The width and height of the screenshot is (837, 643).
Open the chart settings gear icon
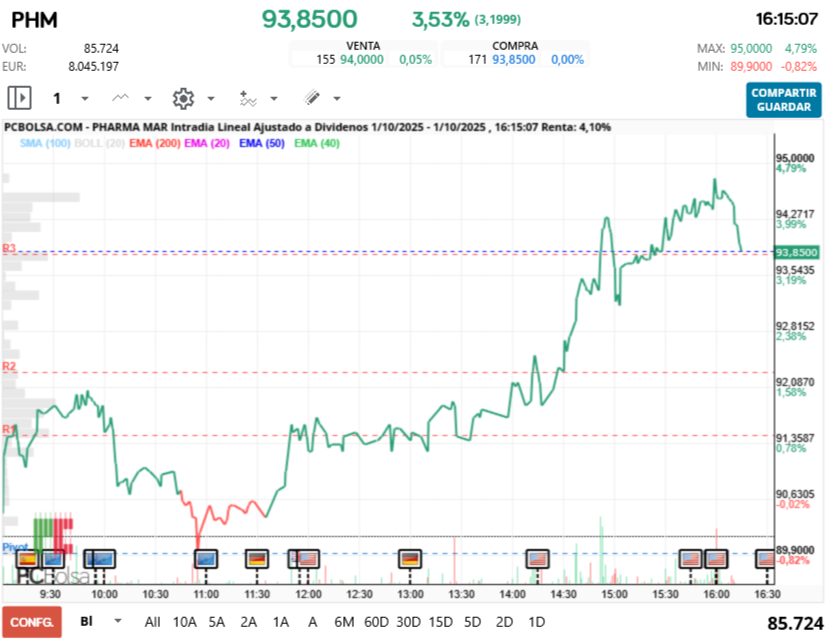[x=182, y=98]
